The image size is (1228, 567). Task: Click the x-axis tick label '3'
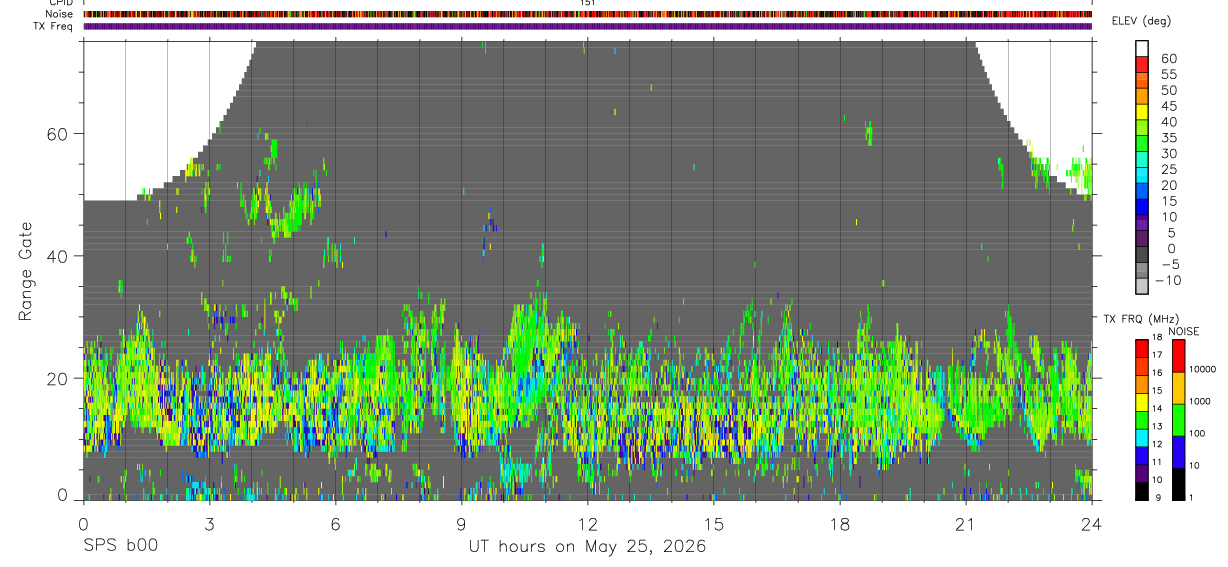209,523
